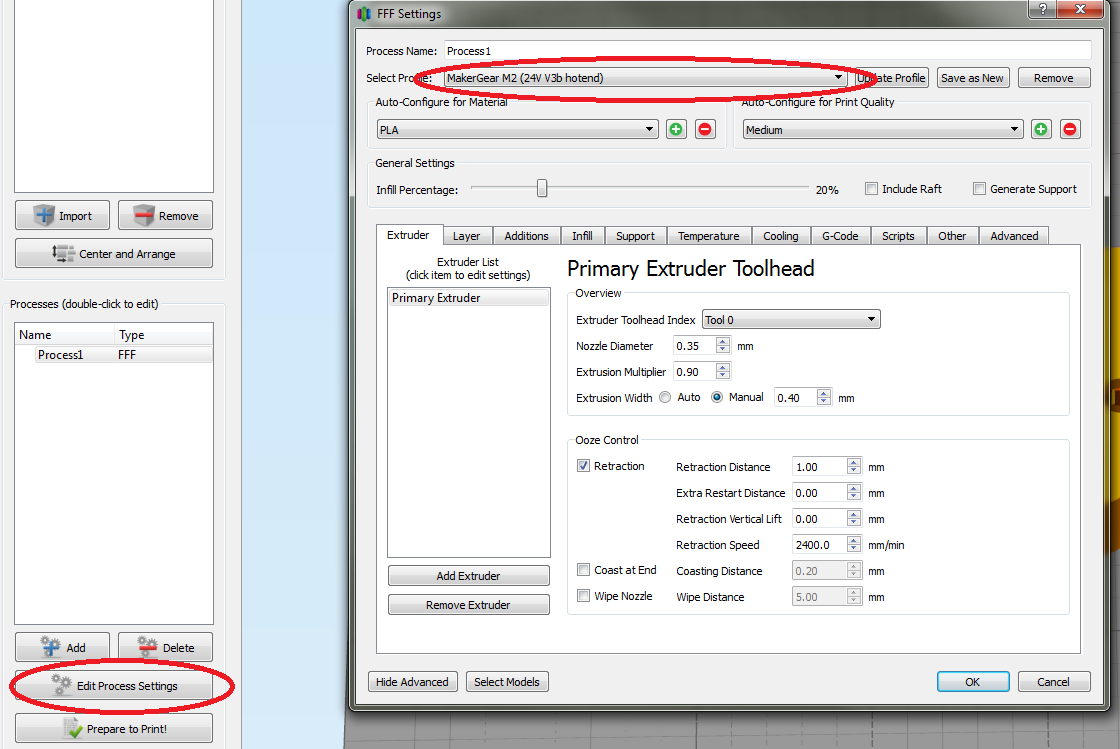Image resolution: width=1120 pixels, height=749 pixels.
Task: Select Auto extrusion width radio button
Action: [x=665, y=397]
